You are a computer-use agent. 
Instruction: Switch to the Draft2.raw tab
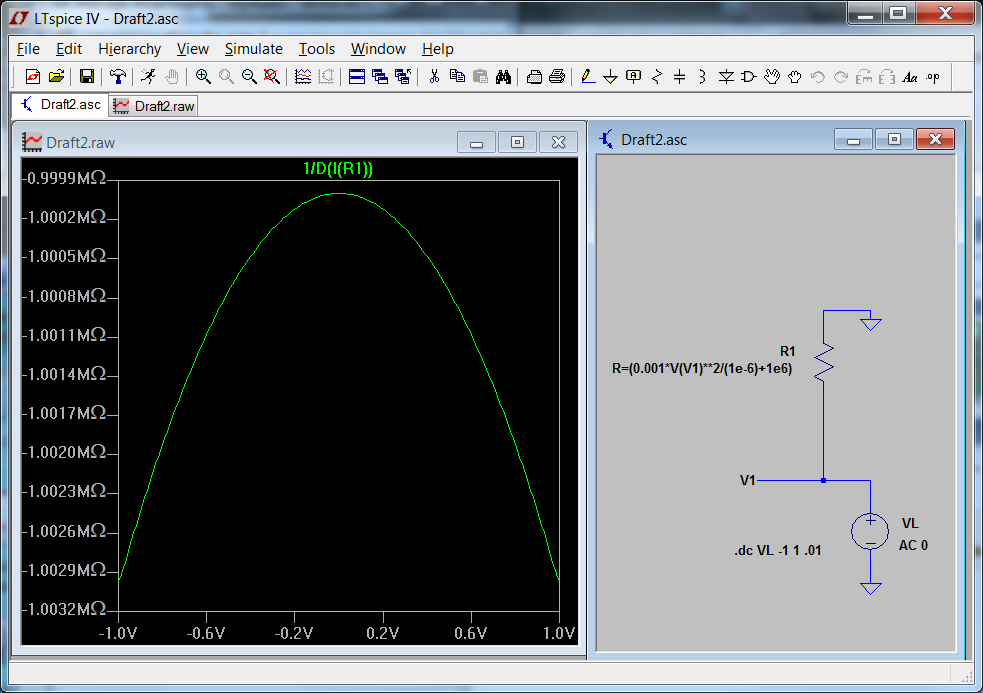coord(154,106)
